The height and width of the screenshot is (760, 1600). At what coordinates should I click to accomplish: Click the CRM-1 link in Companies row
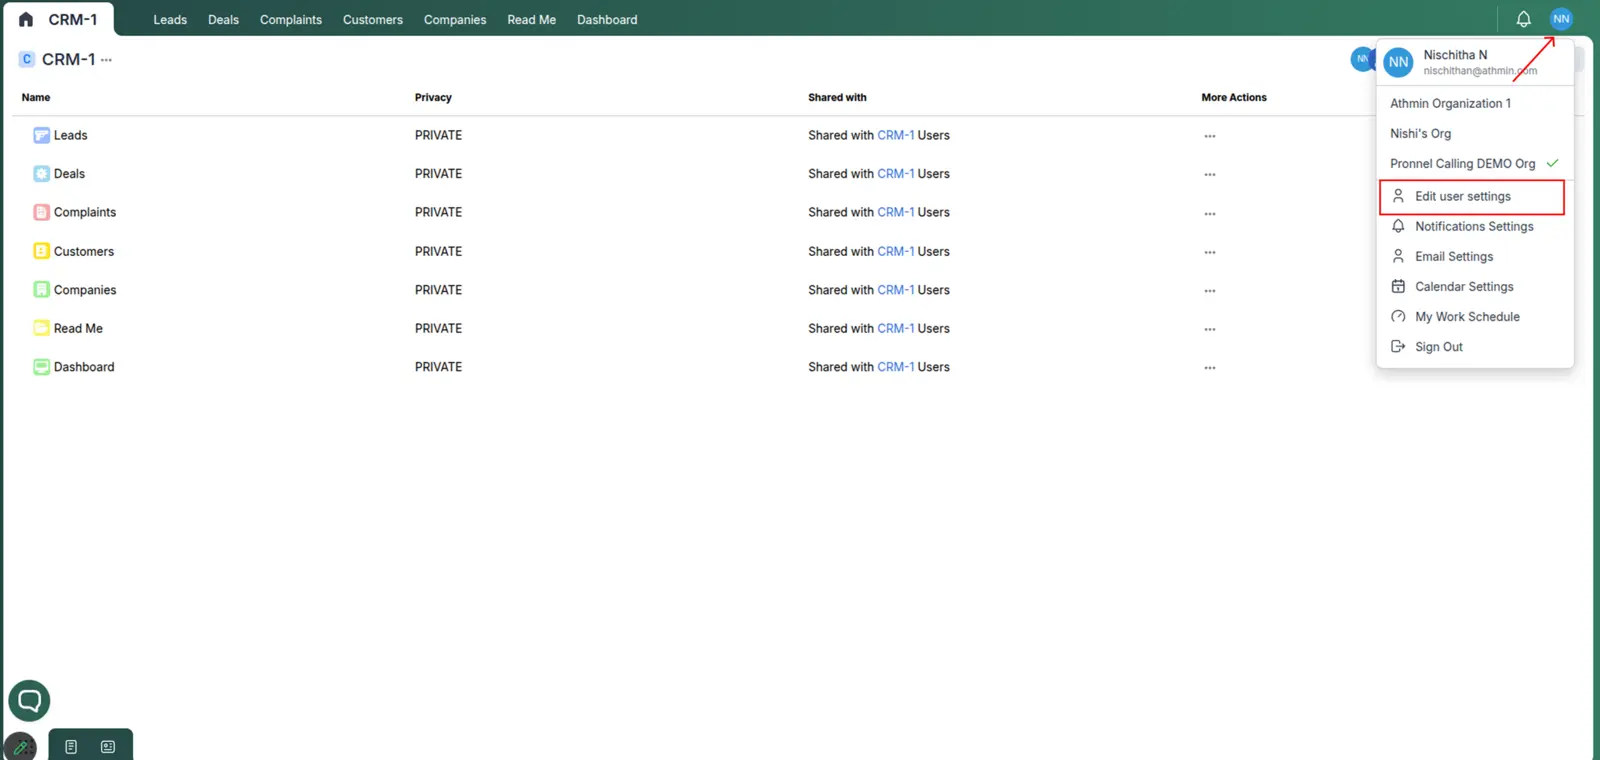895,290
